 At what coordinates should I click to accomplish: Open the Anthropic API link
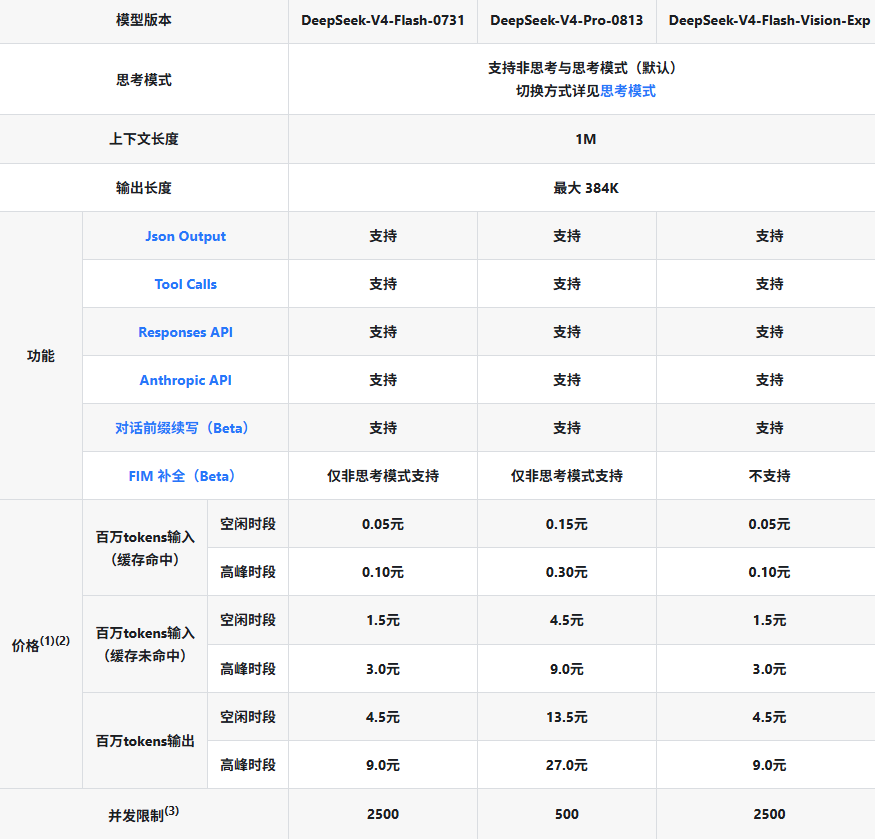click(185, 380)
